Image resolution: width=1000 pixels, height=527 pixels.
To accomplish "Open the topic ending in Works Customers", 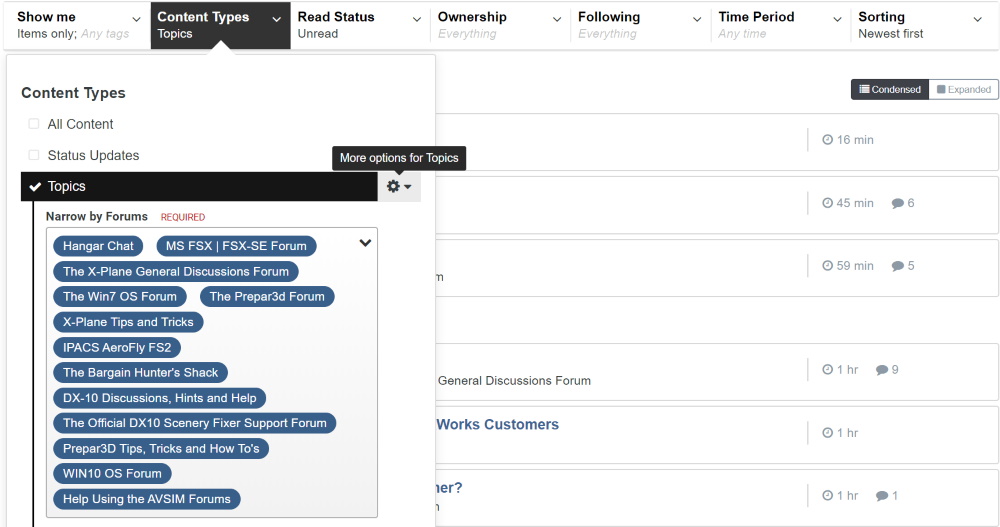I will pyautogui.click(x=497, y=424).
